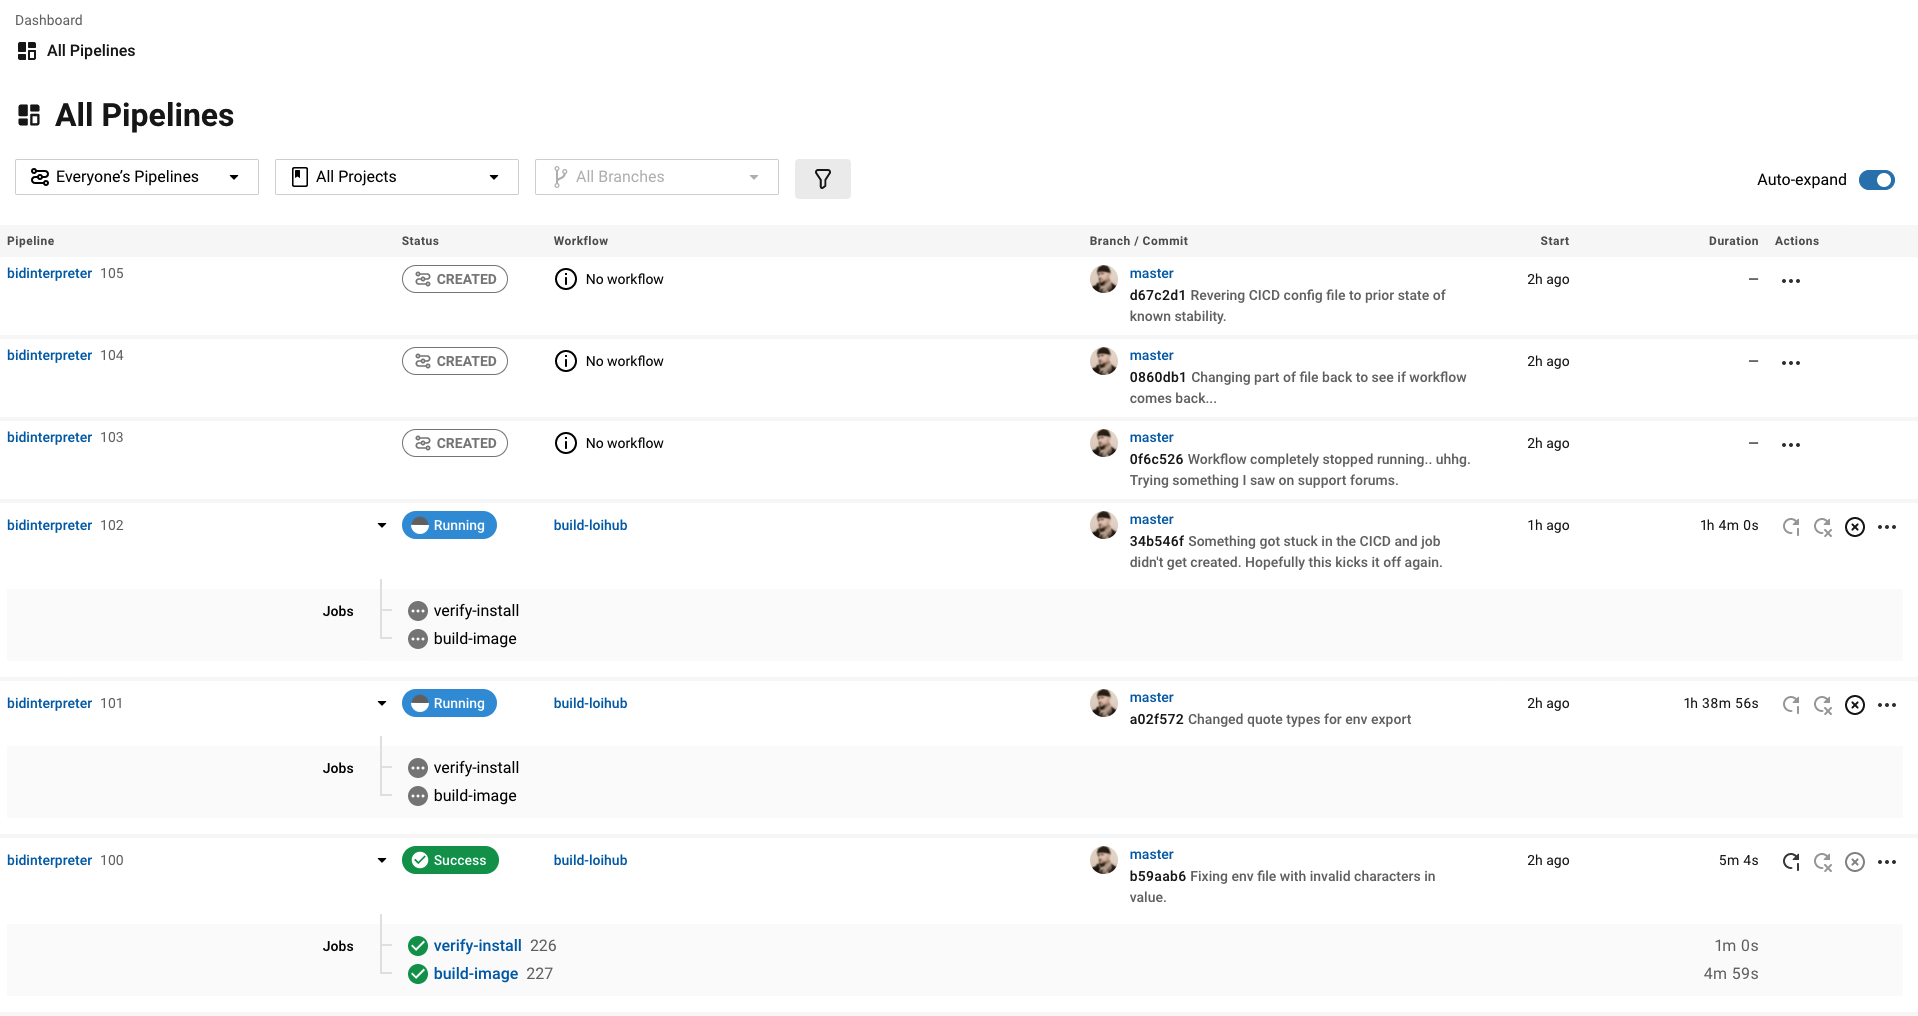This screenshot has width=1918, height=1016.
Task: Click the green check icon beside build-image 227
Action: tap(418, 974)
